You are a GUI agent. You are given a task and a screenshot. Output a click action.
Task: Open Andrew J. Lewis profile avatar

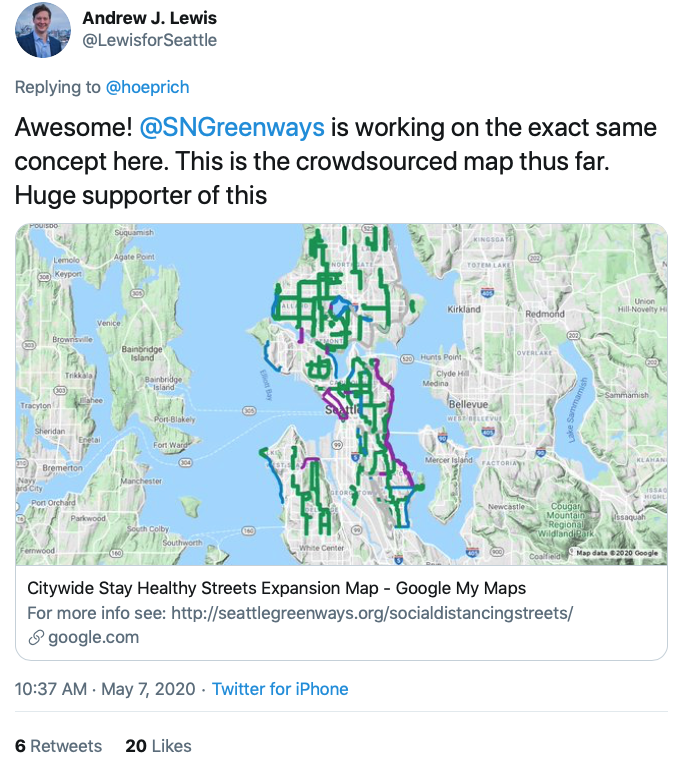[43, 29]
